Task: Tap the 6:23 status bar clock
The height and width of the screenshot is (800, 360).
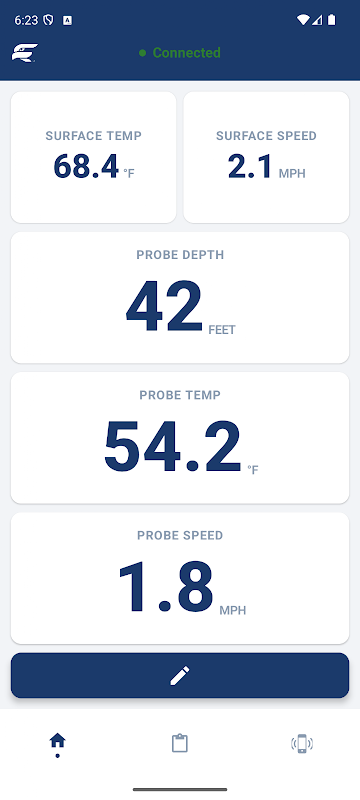Action: point(26,20)
